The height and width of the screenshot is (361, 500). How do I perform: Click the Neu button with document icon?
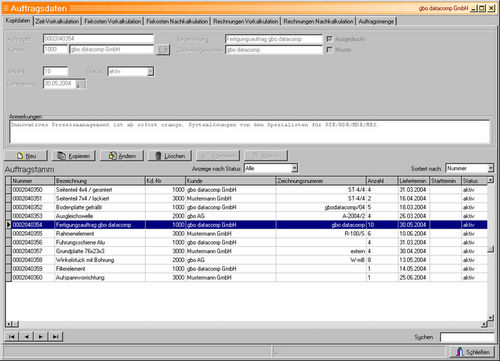point(26,156)
